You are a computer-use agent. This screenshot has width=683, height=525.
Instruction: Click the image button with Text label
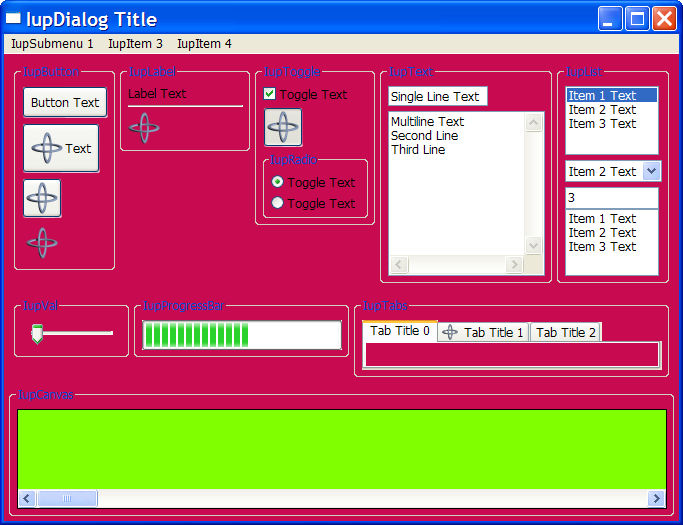[x=61, y=149]
